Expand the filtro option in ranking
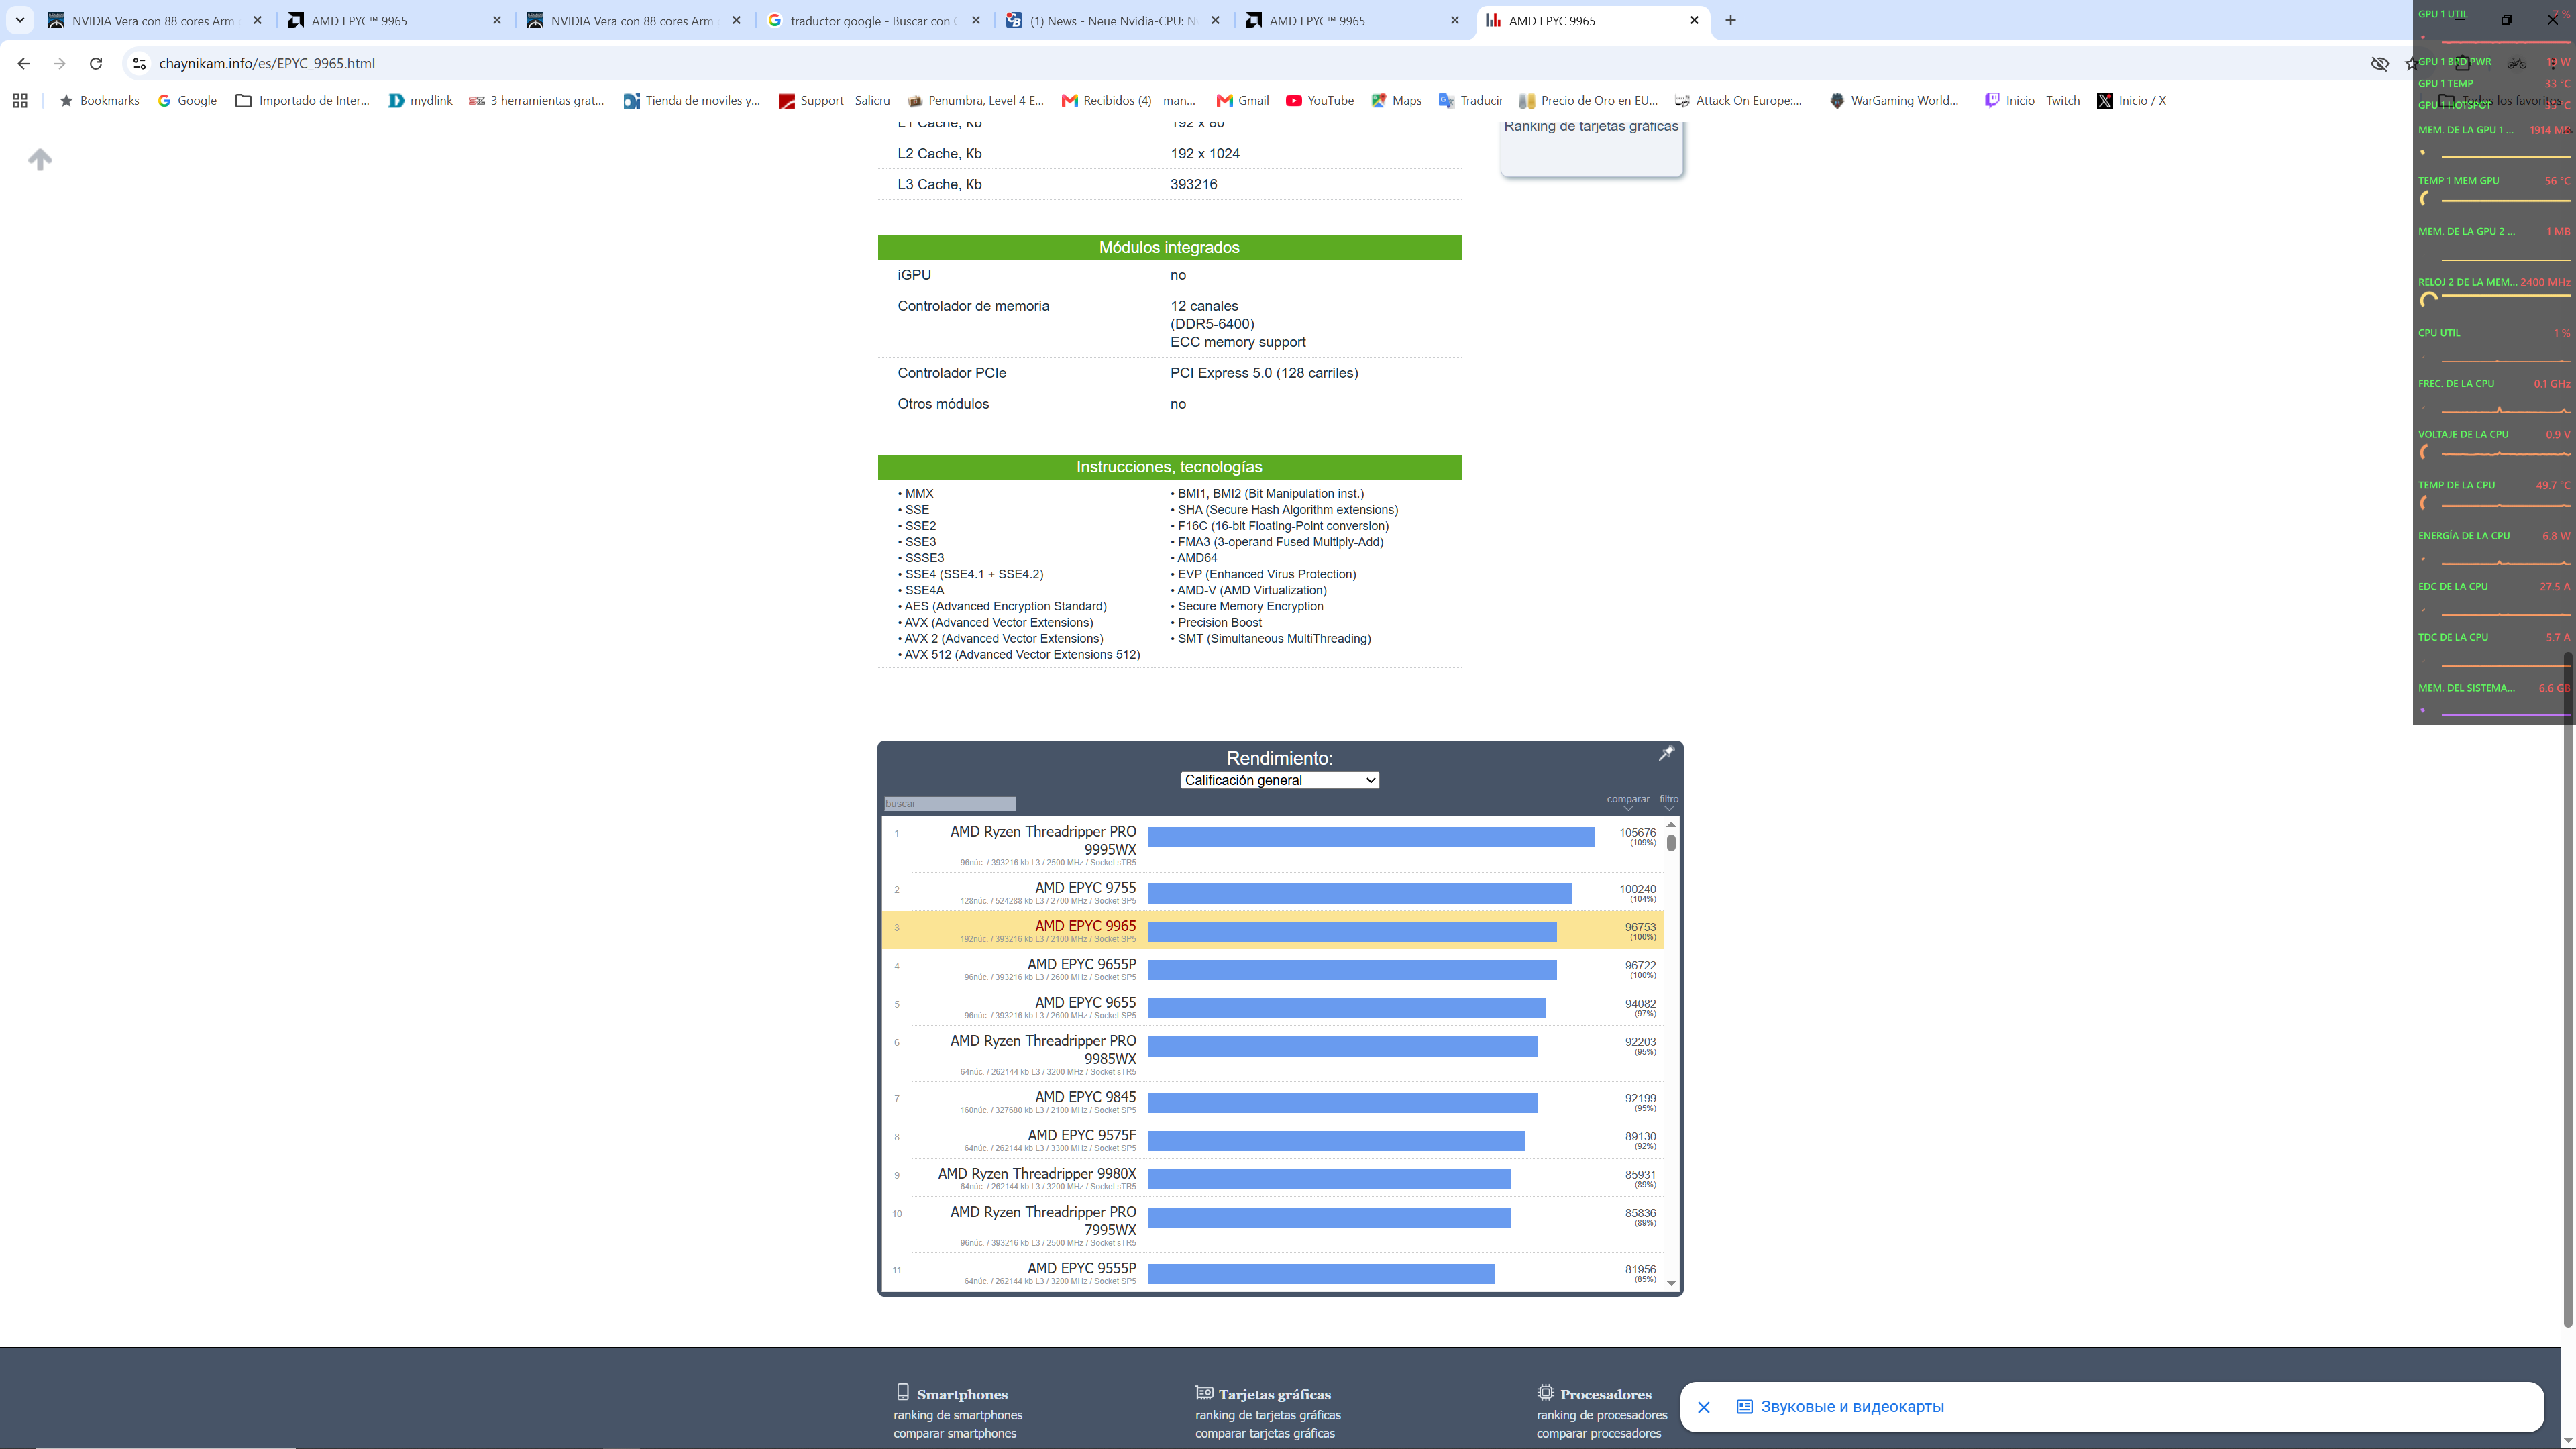The width and height of the screenshot is (2576, 1449). [x=1668, y=802]
